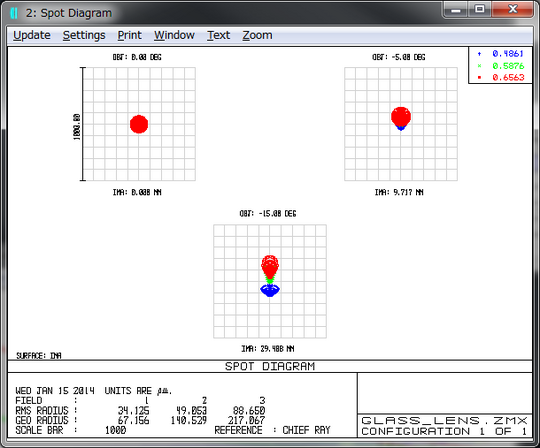Click the SPOT DIAGRAM title text

click(270, 366)
